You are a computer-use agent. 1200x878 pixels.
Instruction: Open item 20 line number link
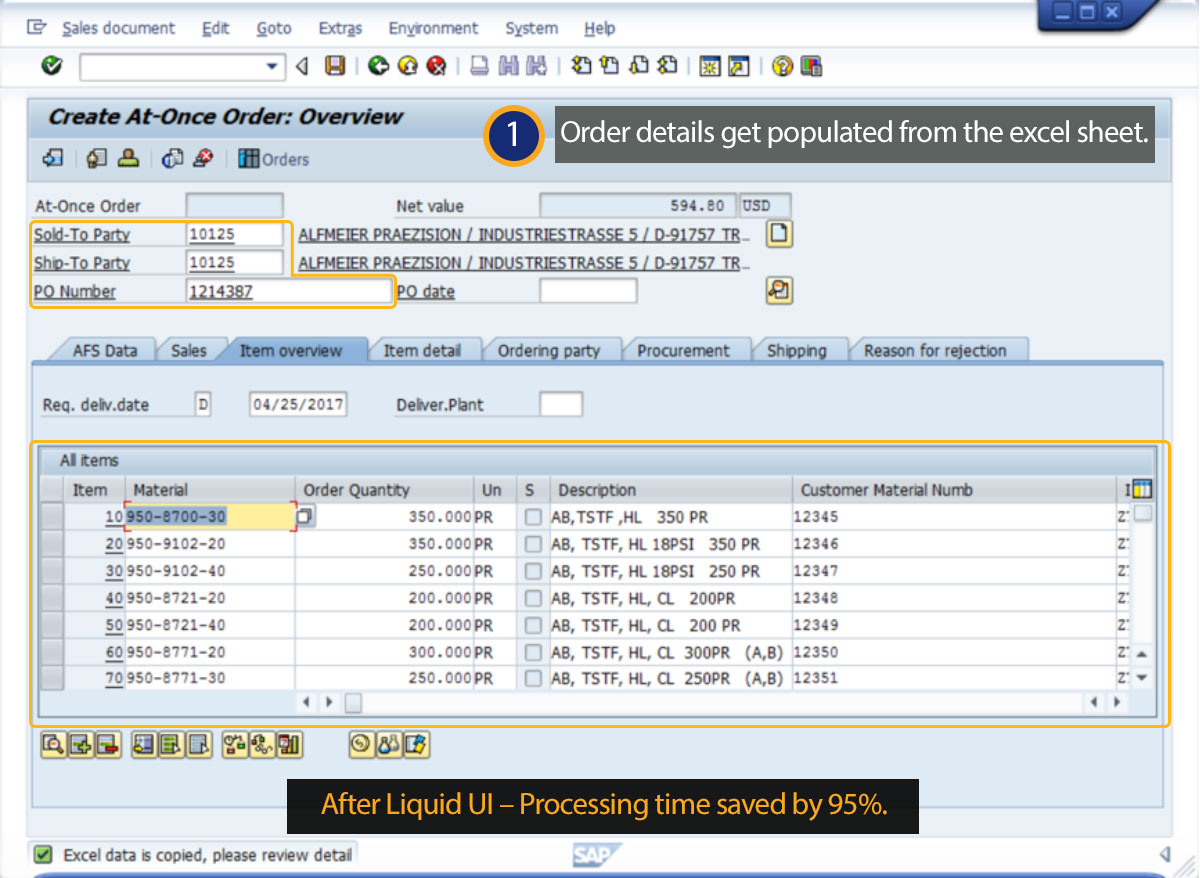pos(113,544)
